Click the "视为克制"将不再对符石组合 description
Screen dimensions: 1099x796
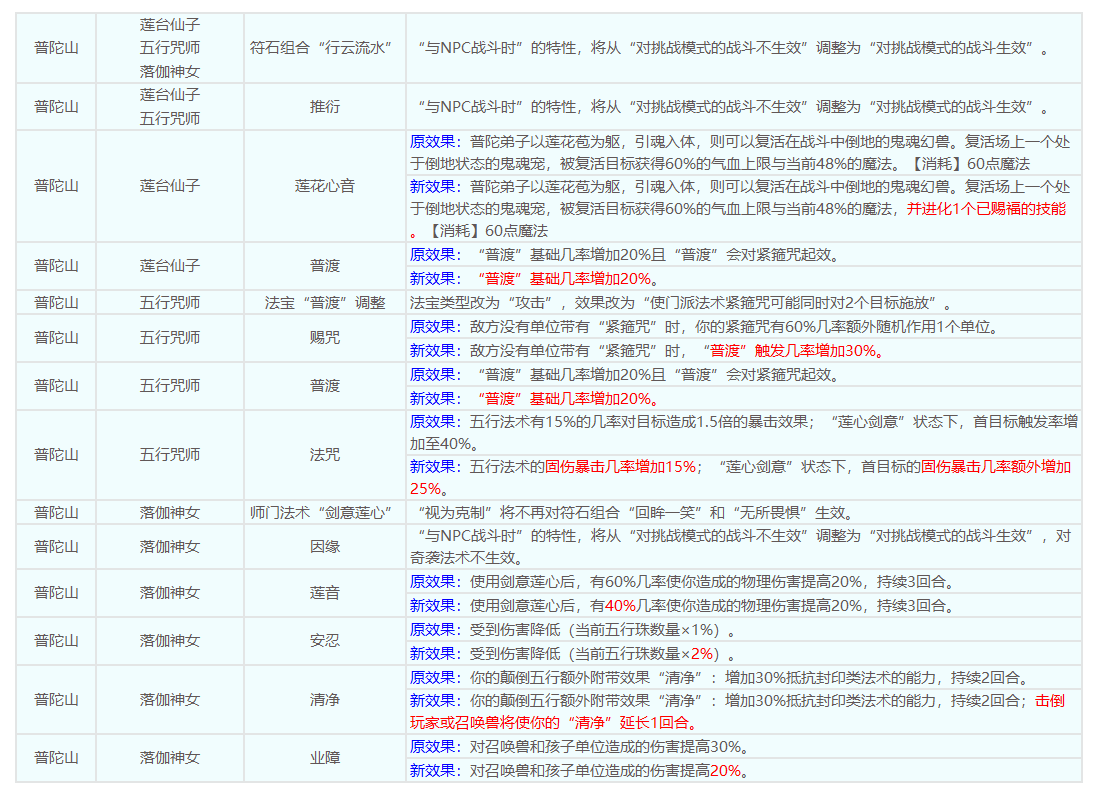pyautogui.click(x=635, y=513)
